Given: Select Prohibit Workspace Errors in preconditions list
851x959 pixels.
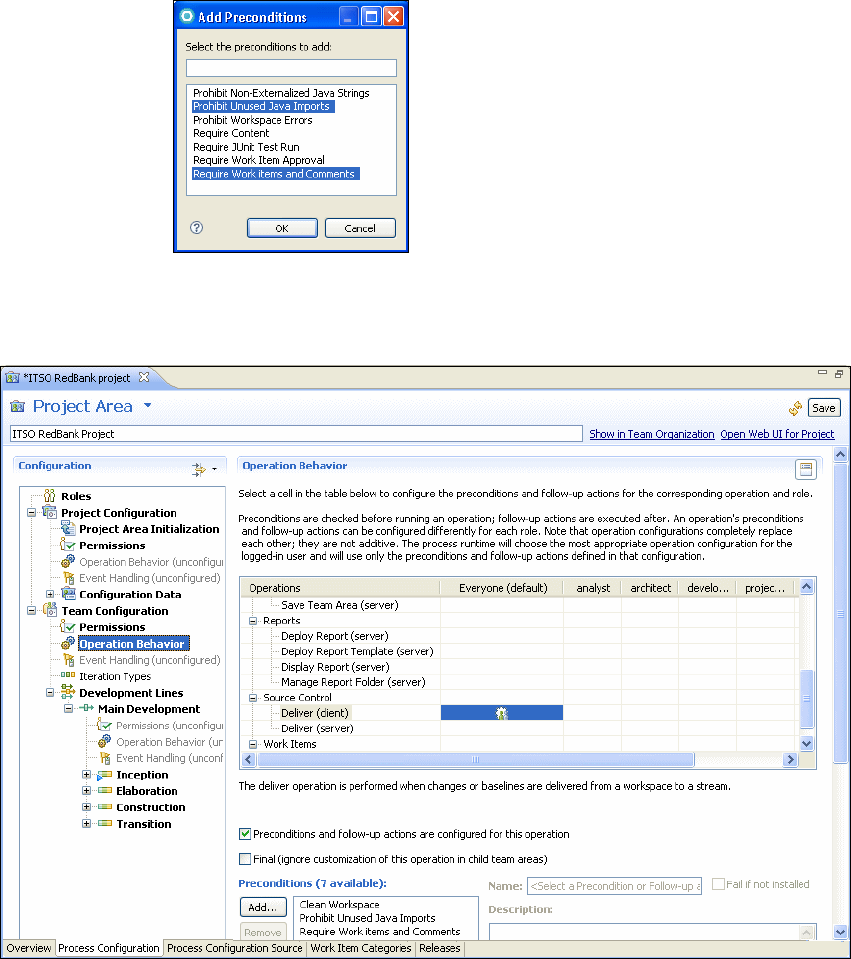Looking at the screenshot, I should pyautogui.click(x=253, y=120).
